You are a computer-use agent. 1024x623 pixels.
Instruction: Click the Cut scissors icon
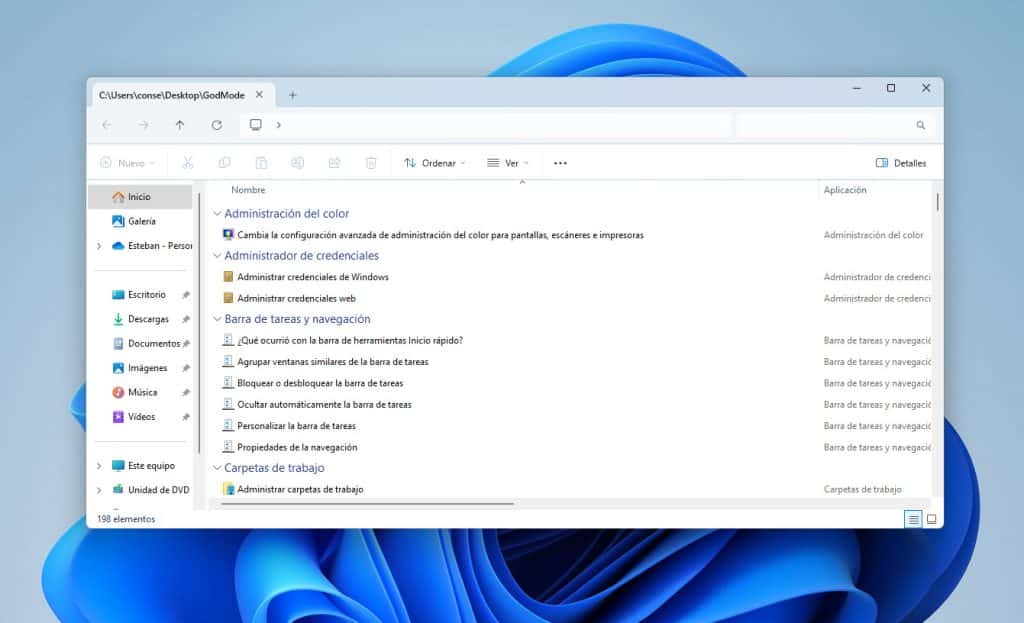(x=187, y=163)
